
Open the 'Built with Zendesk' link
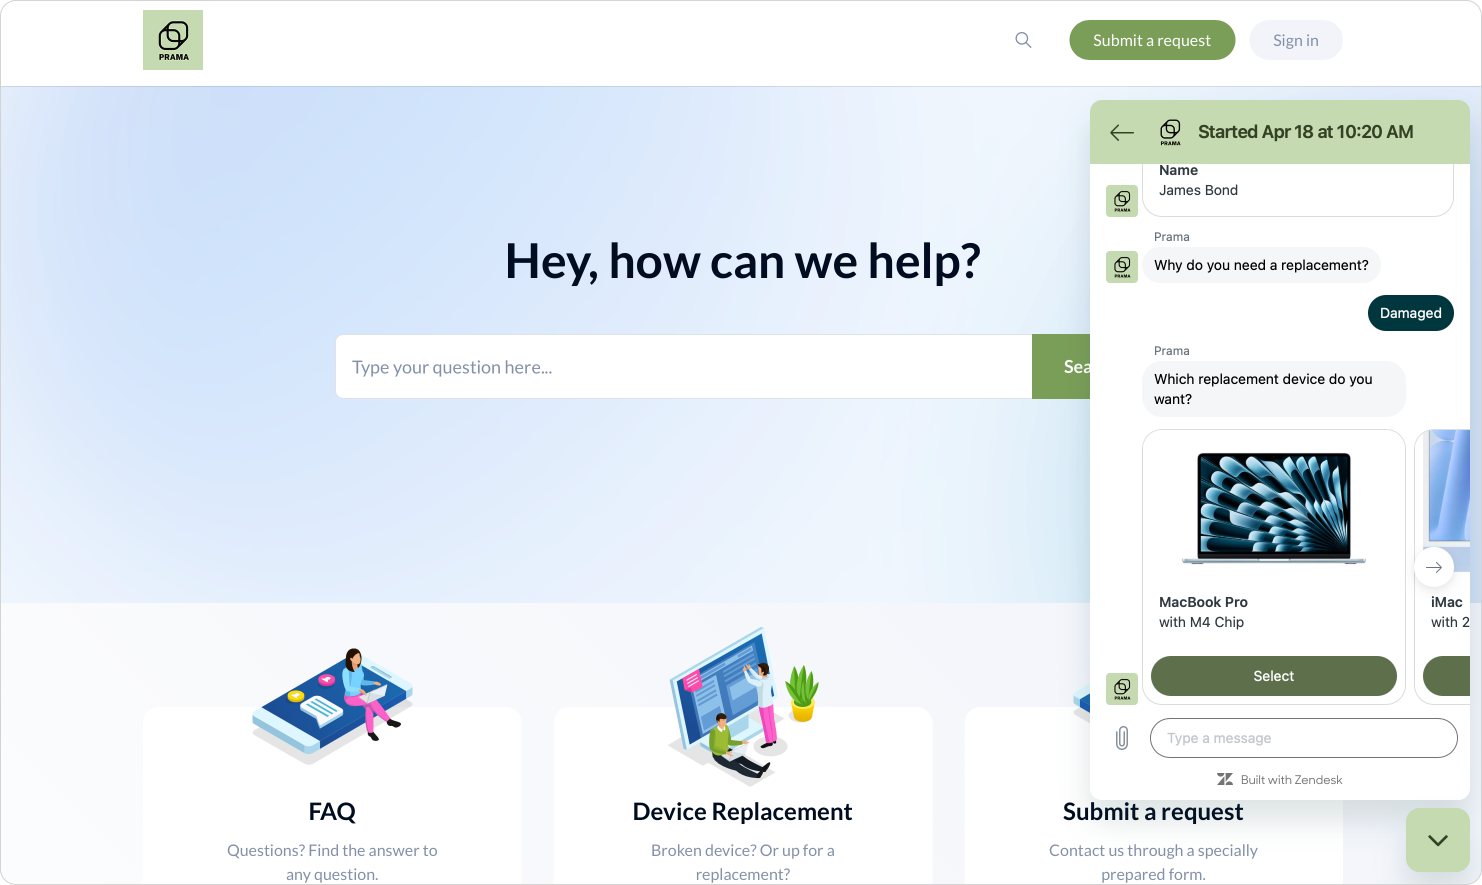1279,780
